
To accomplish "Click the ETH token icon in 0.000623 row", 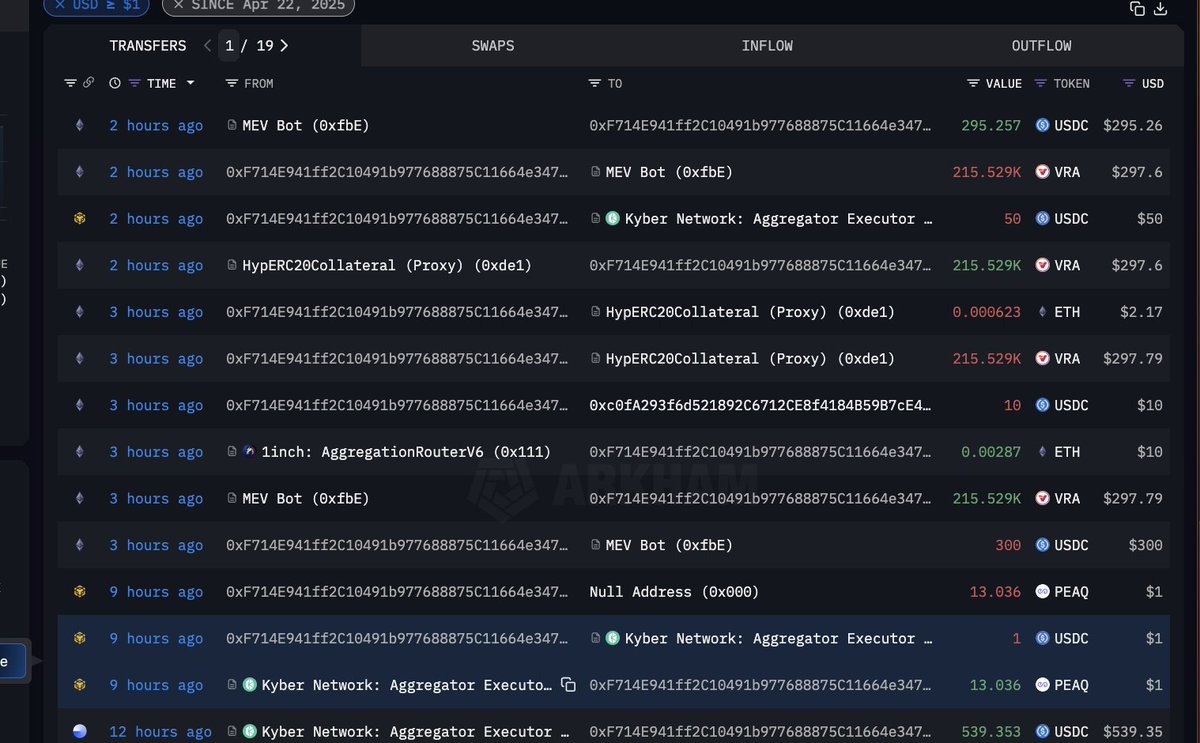I will tap(1042, 312).
